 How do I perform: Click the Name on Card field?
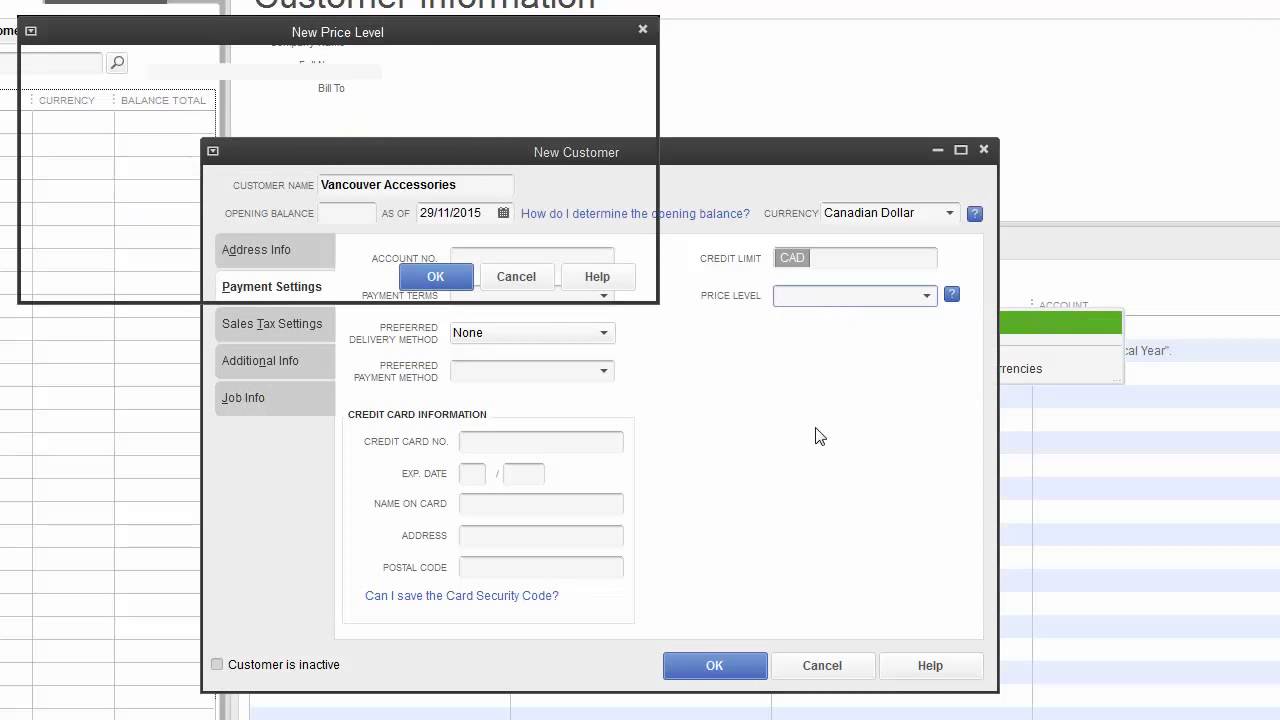pyautogui.click(x=541, y=504)
